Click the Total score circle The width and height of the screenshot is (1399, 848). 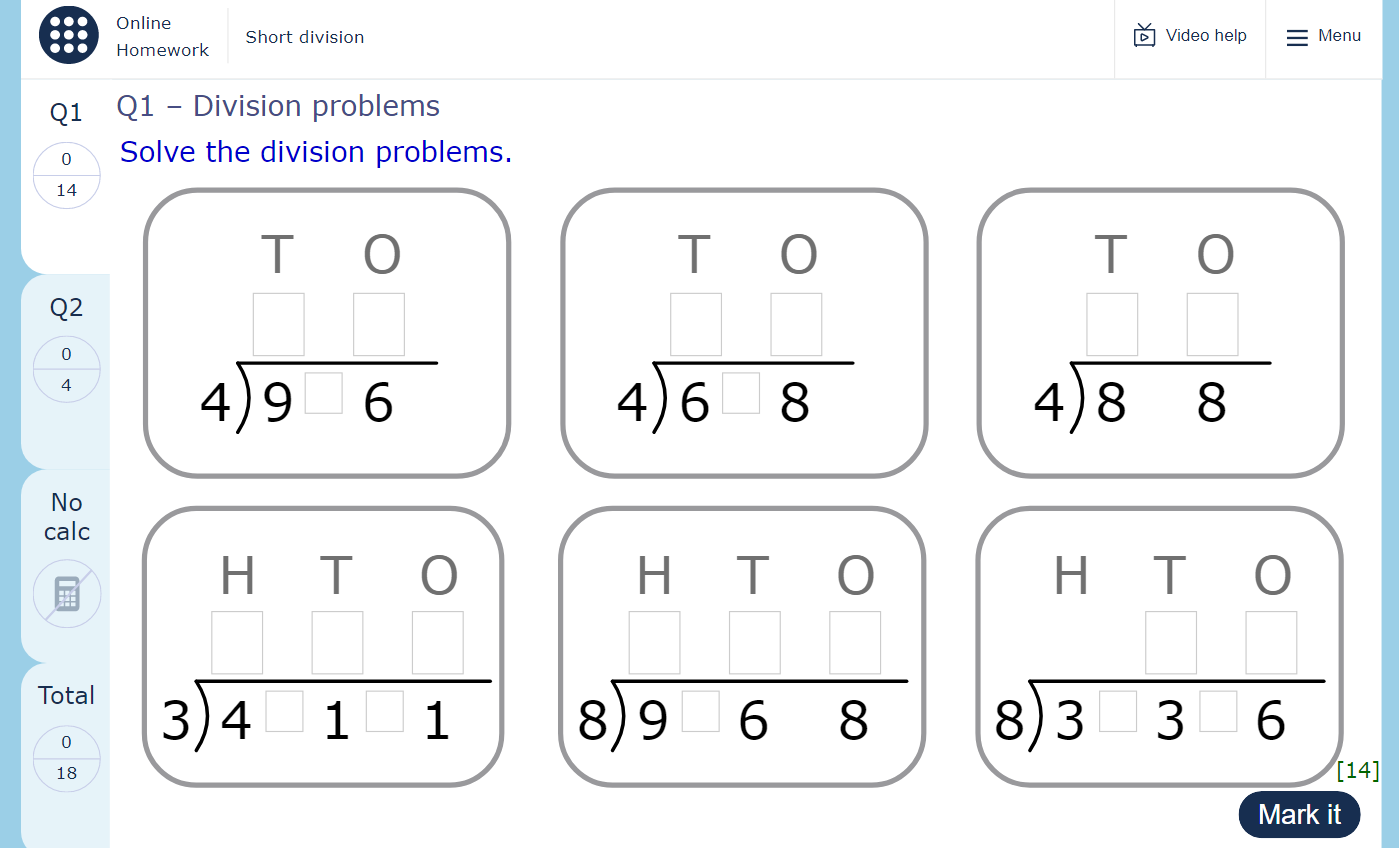(x=66, y=758)
